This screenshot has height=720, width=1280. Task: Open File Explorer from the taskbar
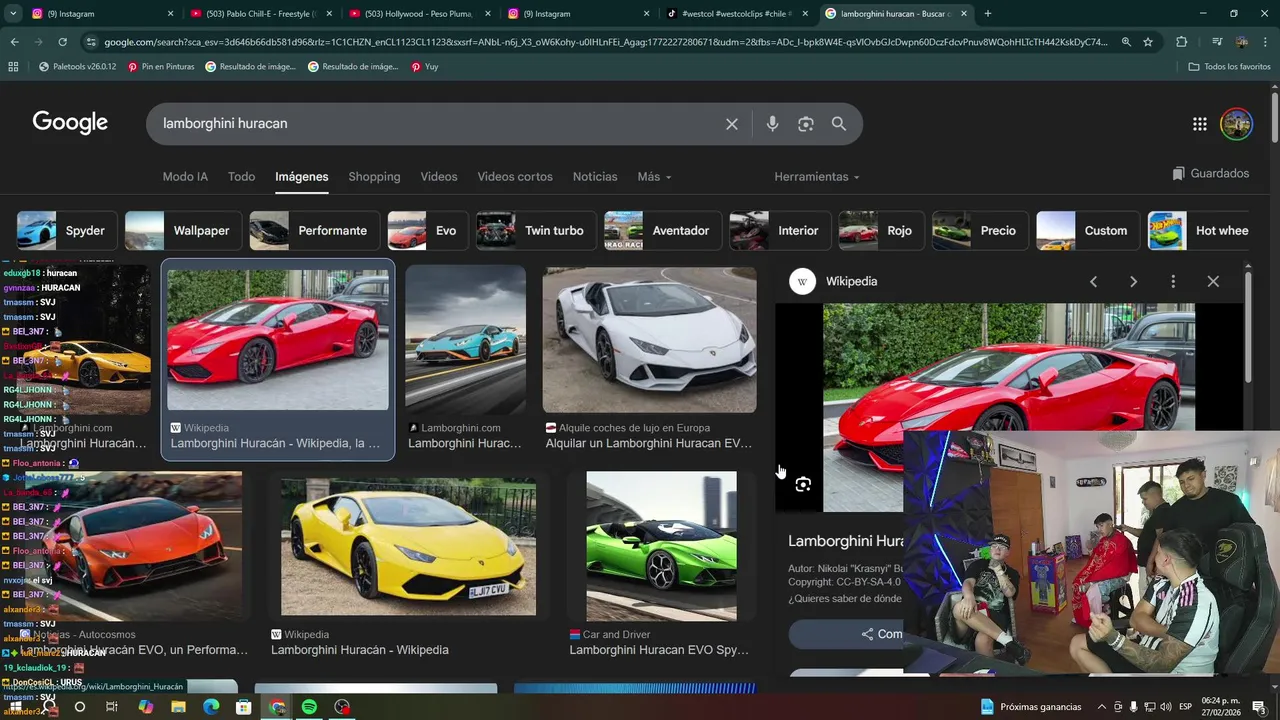178,707
